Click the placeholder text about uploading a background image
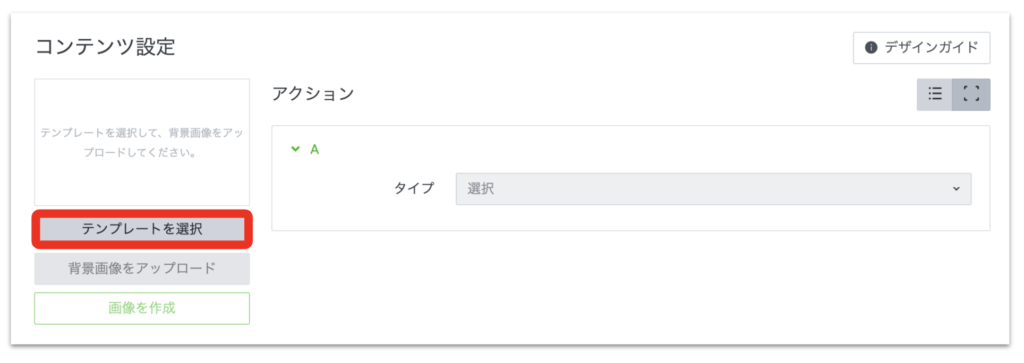The image size is (1024, 363). pos(142,144)
